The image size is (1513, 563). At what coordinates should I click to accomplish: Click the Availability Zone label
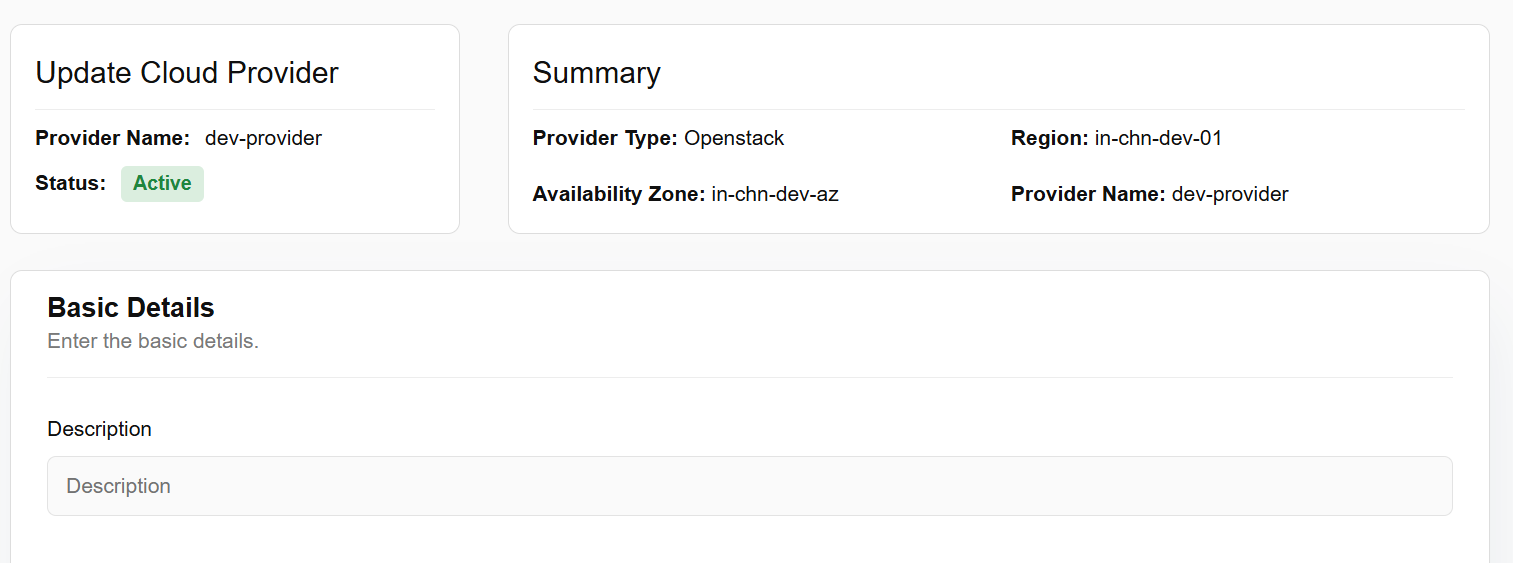click(619, 194)
